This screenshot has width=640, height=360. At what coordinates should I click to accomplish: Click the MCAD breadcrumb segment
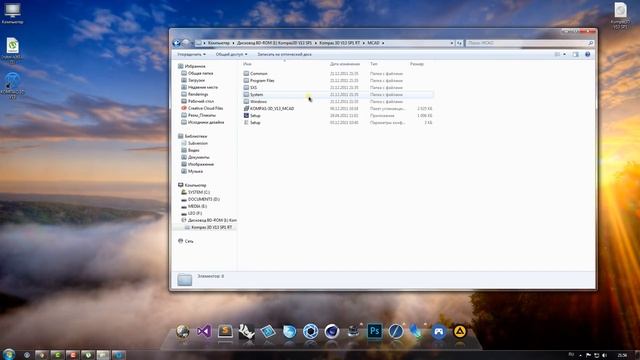coord(373,43)
